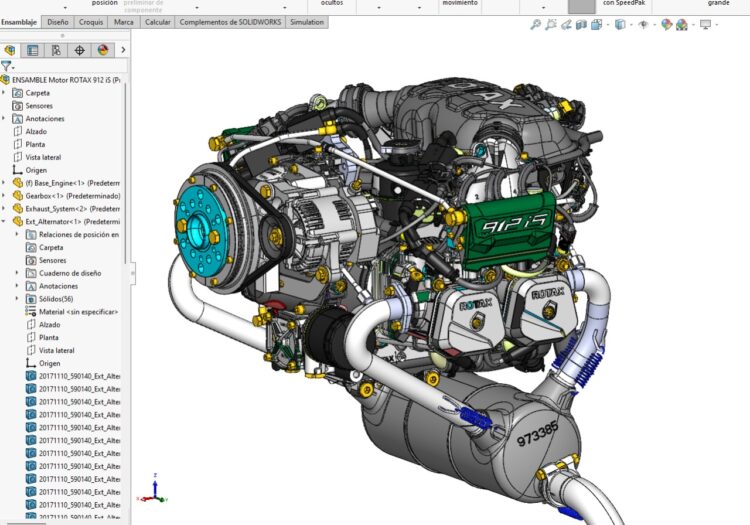Expand the Exhaust_System<2> component
Image resolution: width=750 pixels, height=525 pixels.
point(4,208)
